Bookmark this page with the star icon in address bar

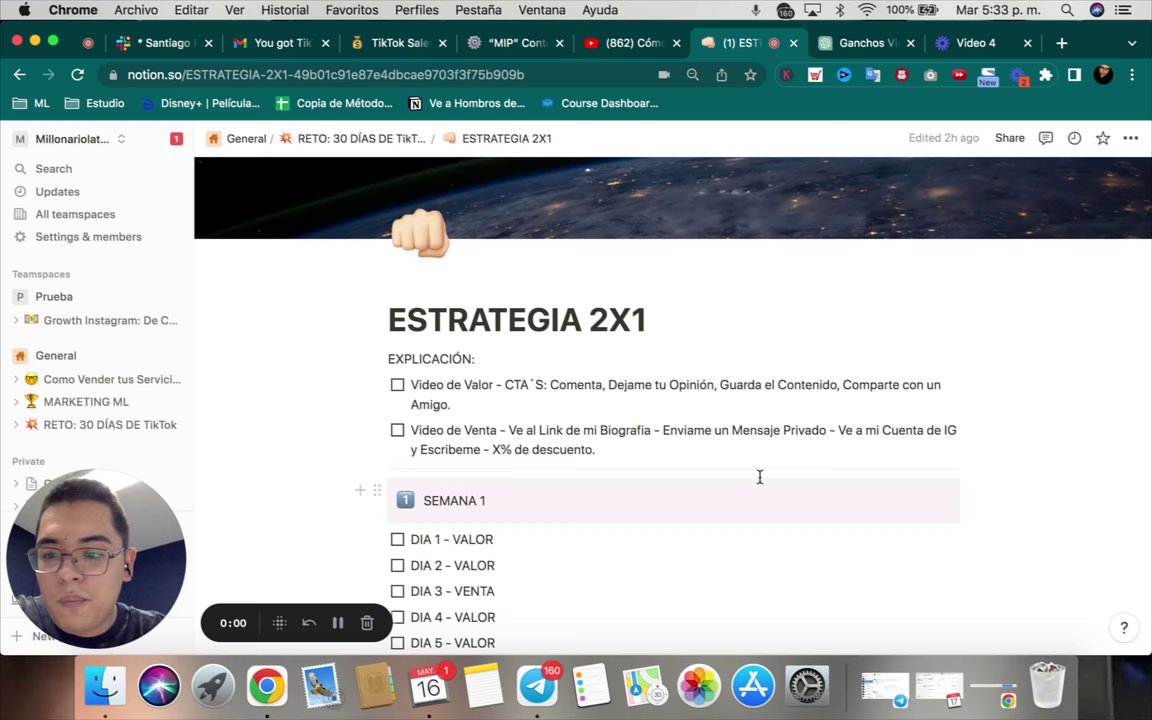pos(750,75)
